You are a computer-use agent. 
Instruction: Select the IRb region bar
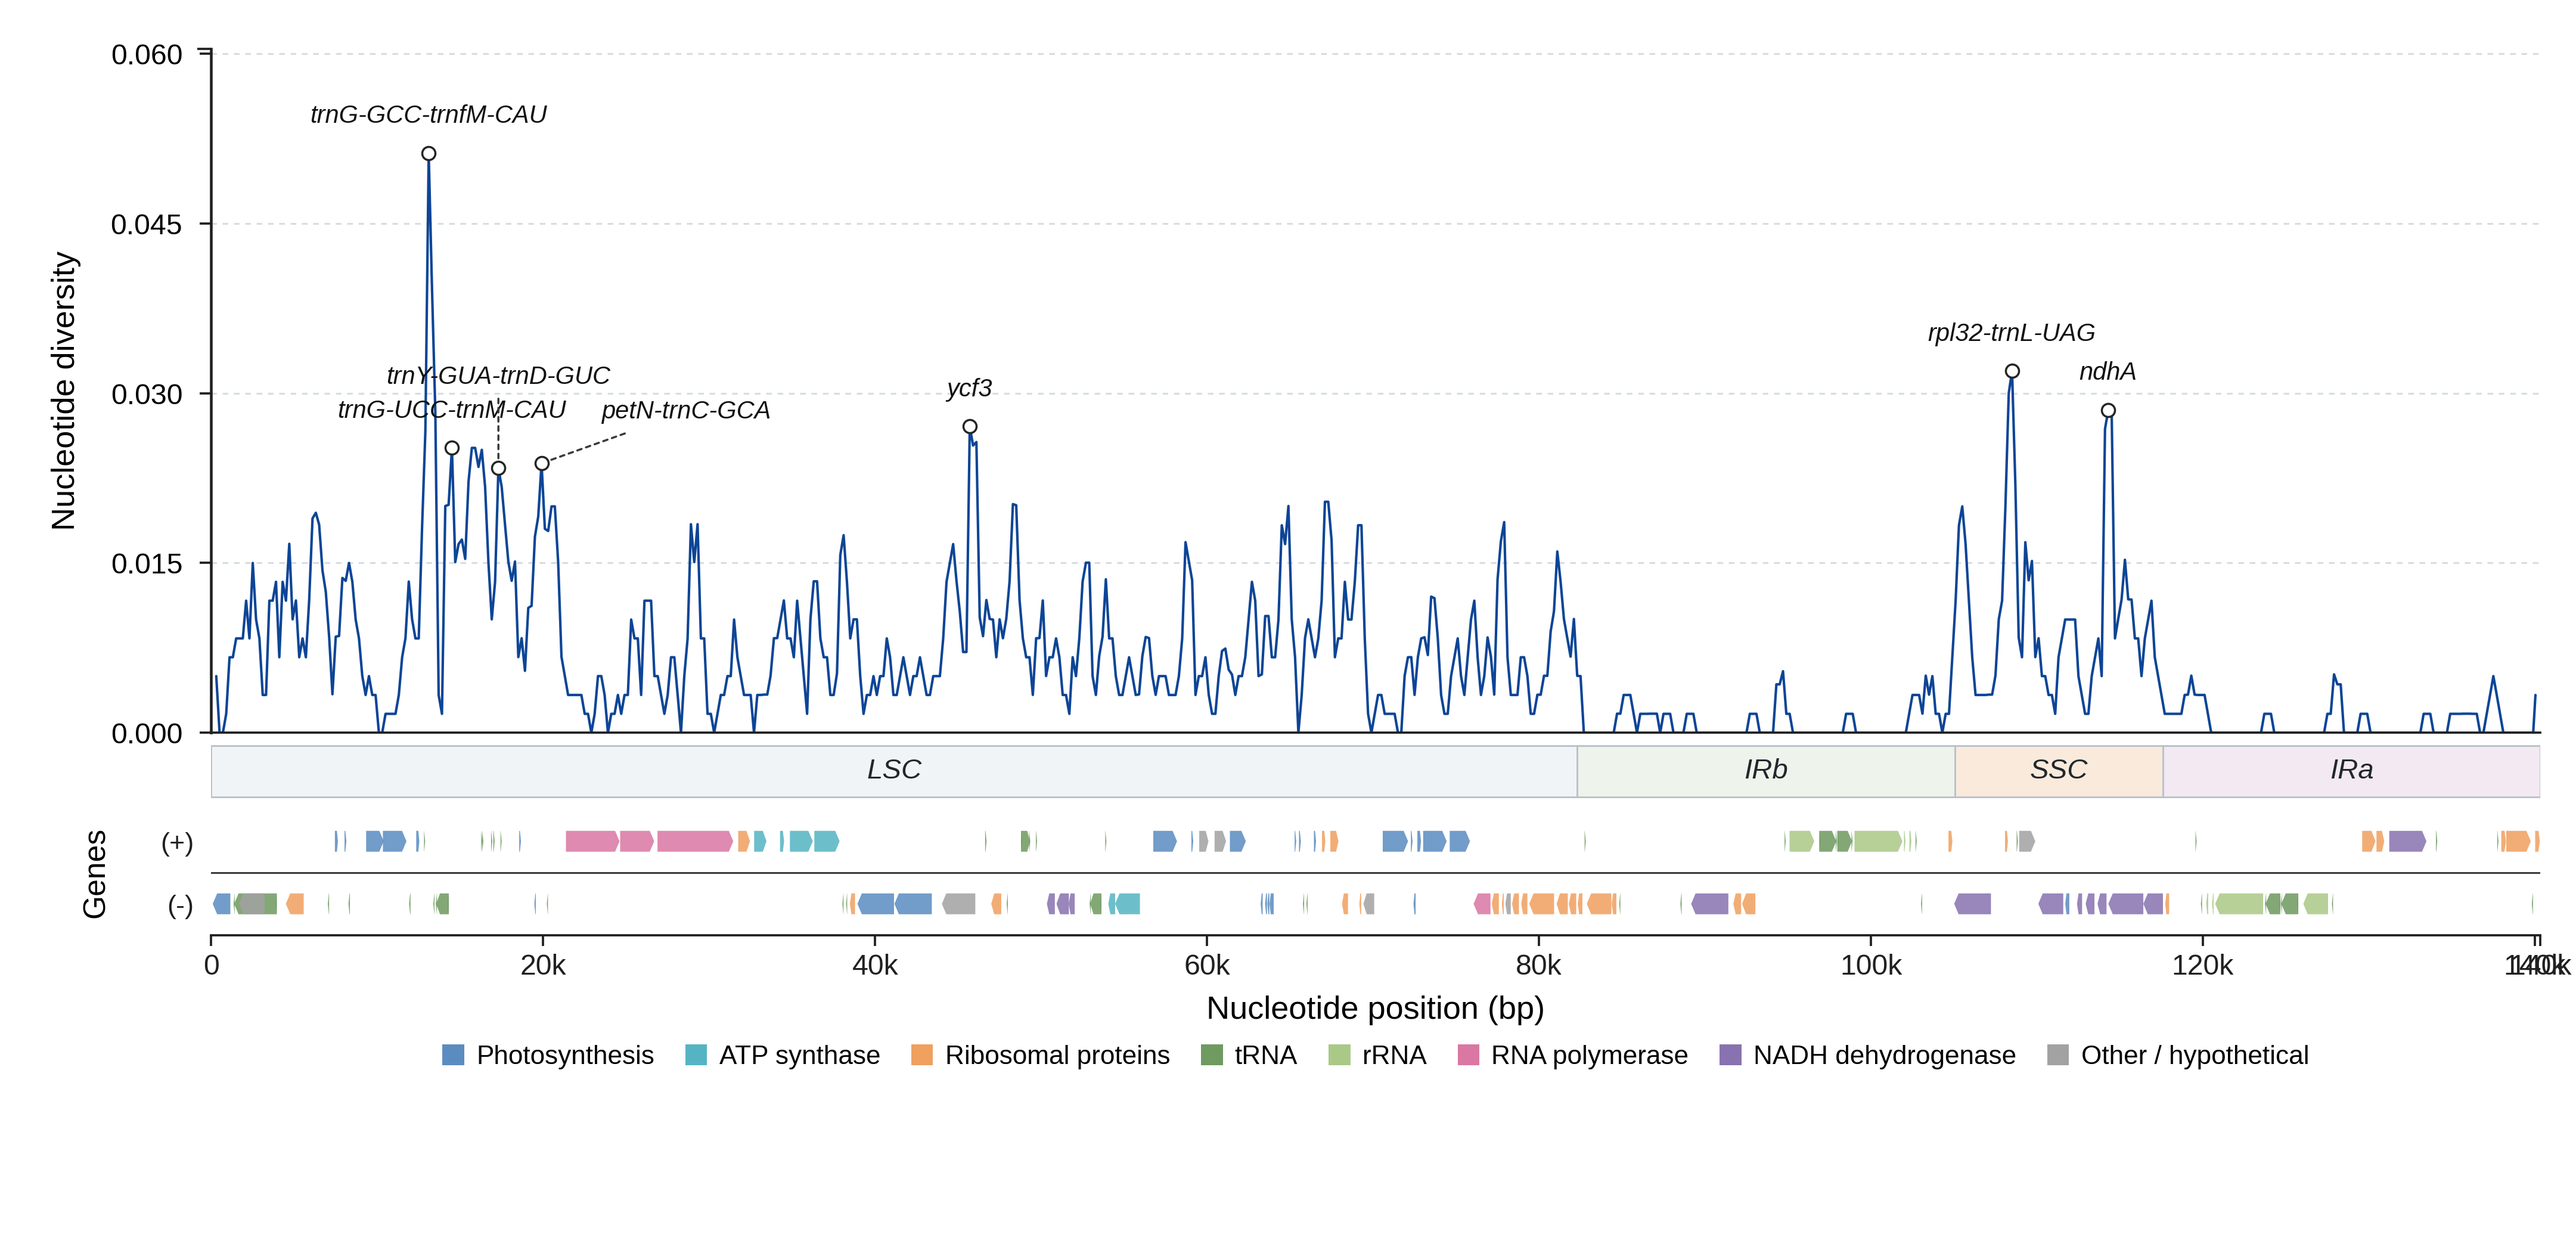1766,771
